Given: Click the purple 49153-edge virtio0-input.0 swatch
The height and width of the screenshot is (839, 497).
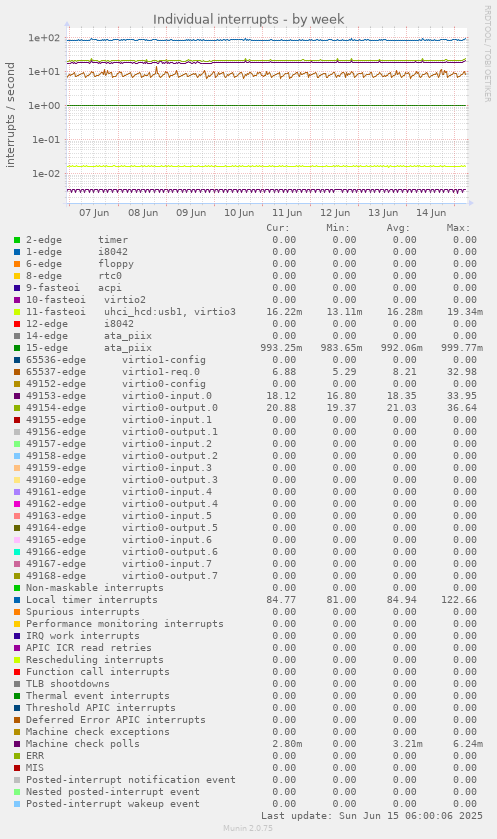Looking at the screenshot, I should [x=17, y=396].
